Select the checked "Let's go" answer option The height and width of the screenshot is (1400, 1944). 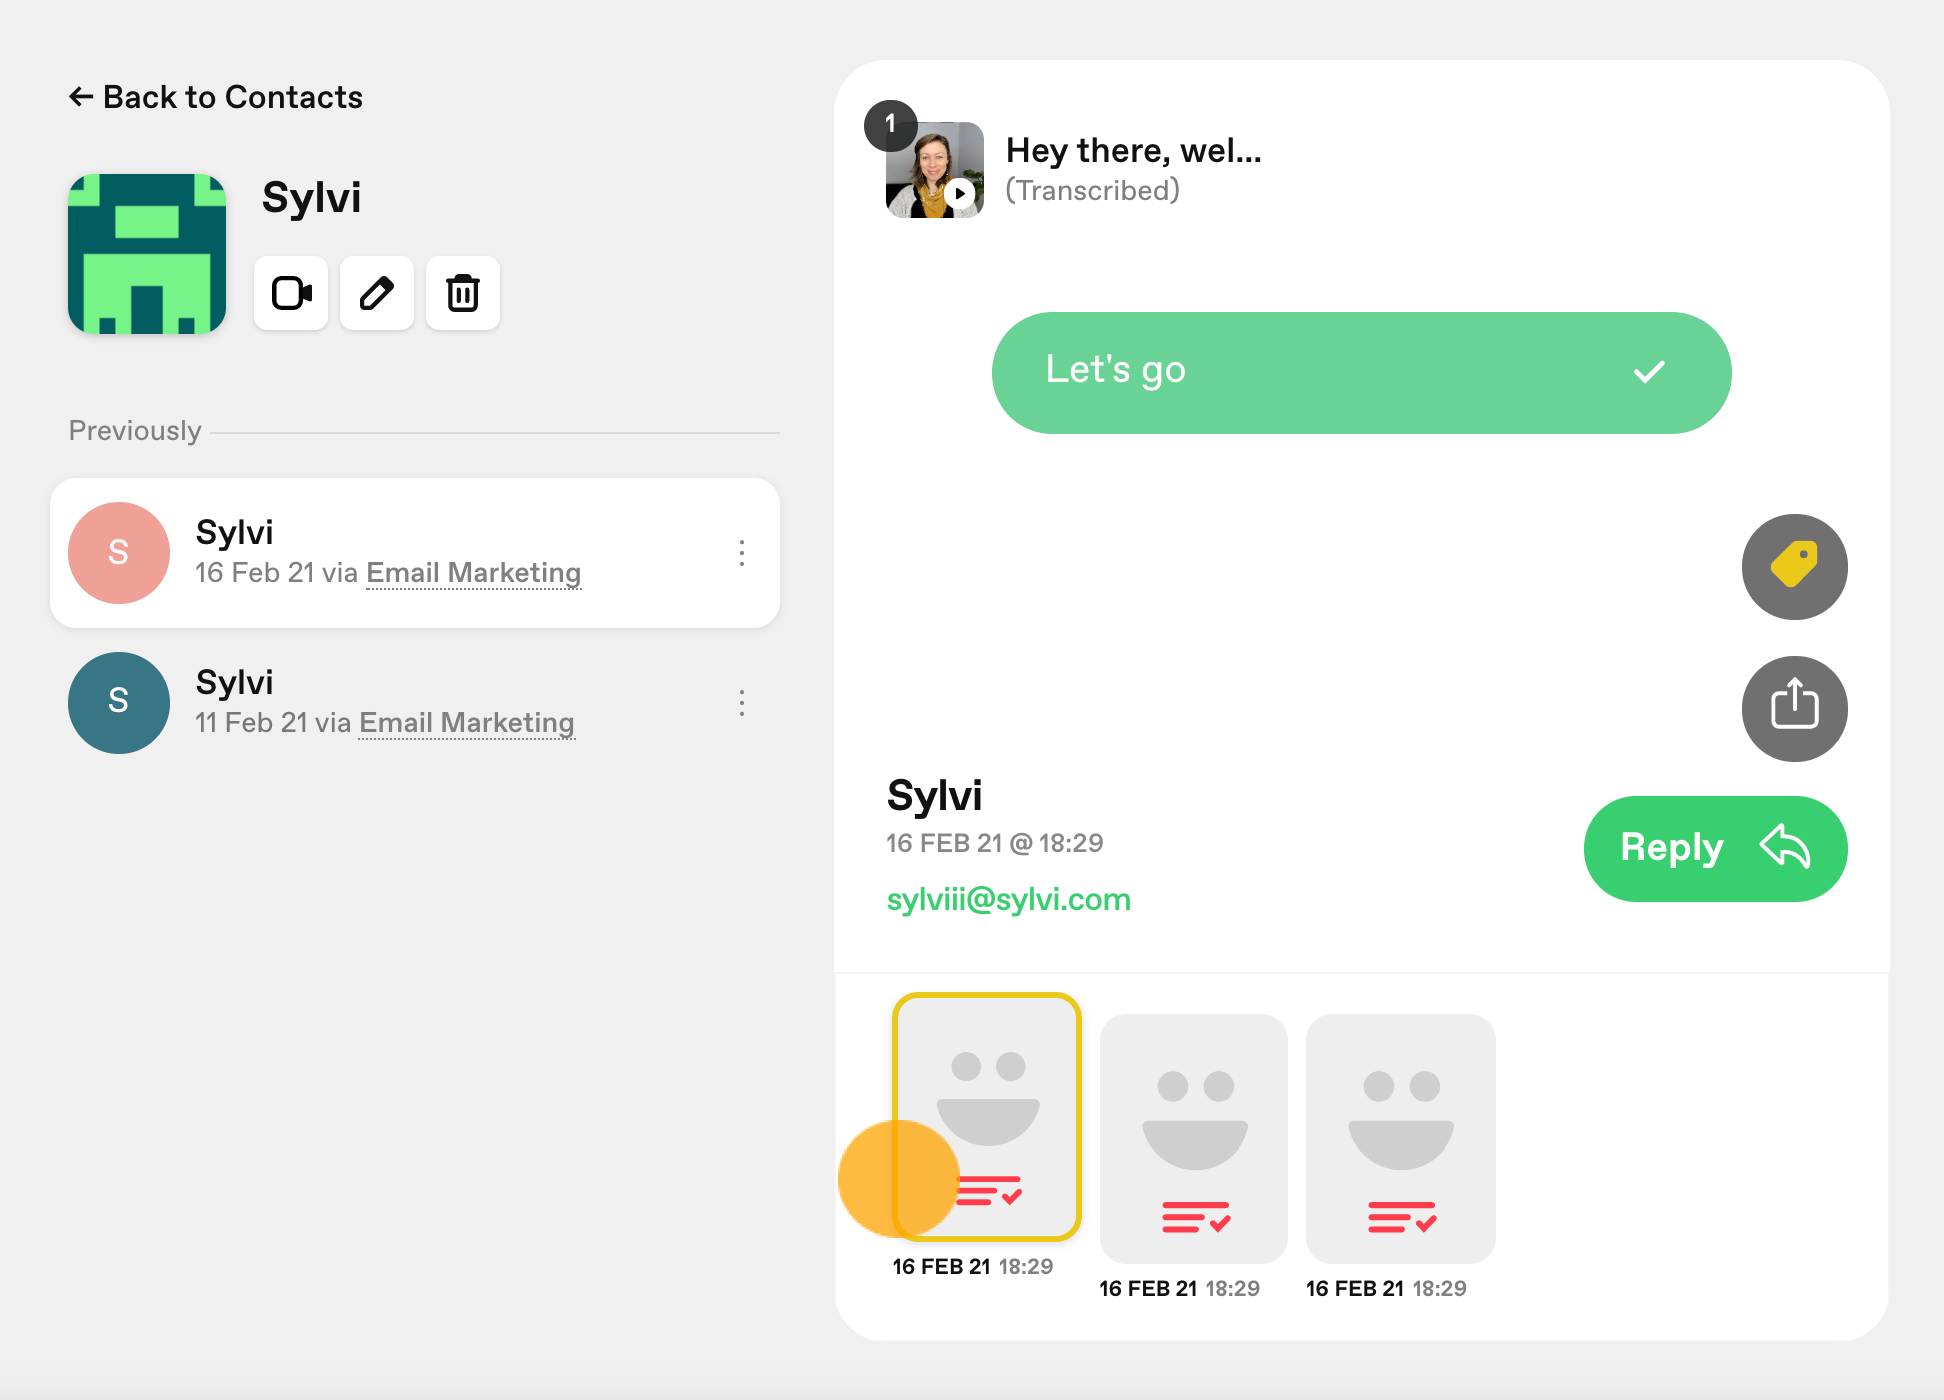pyautogui.click(x=1361, y=372)
